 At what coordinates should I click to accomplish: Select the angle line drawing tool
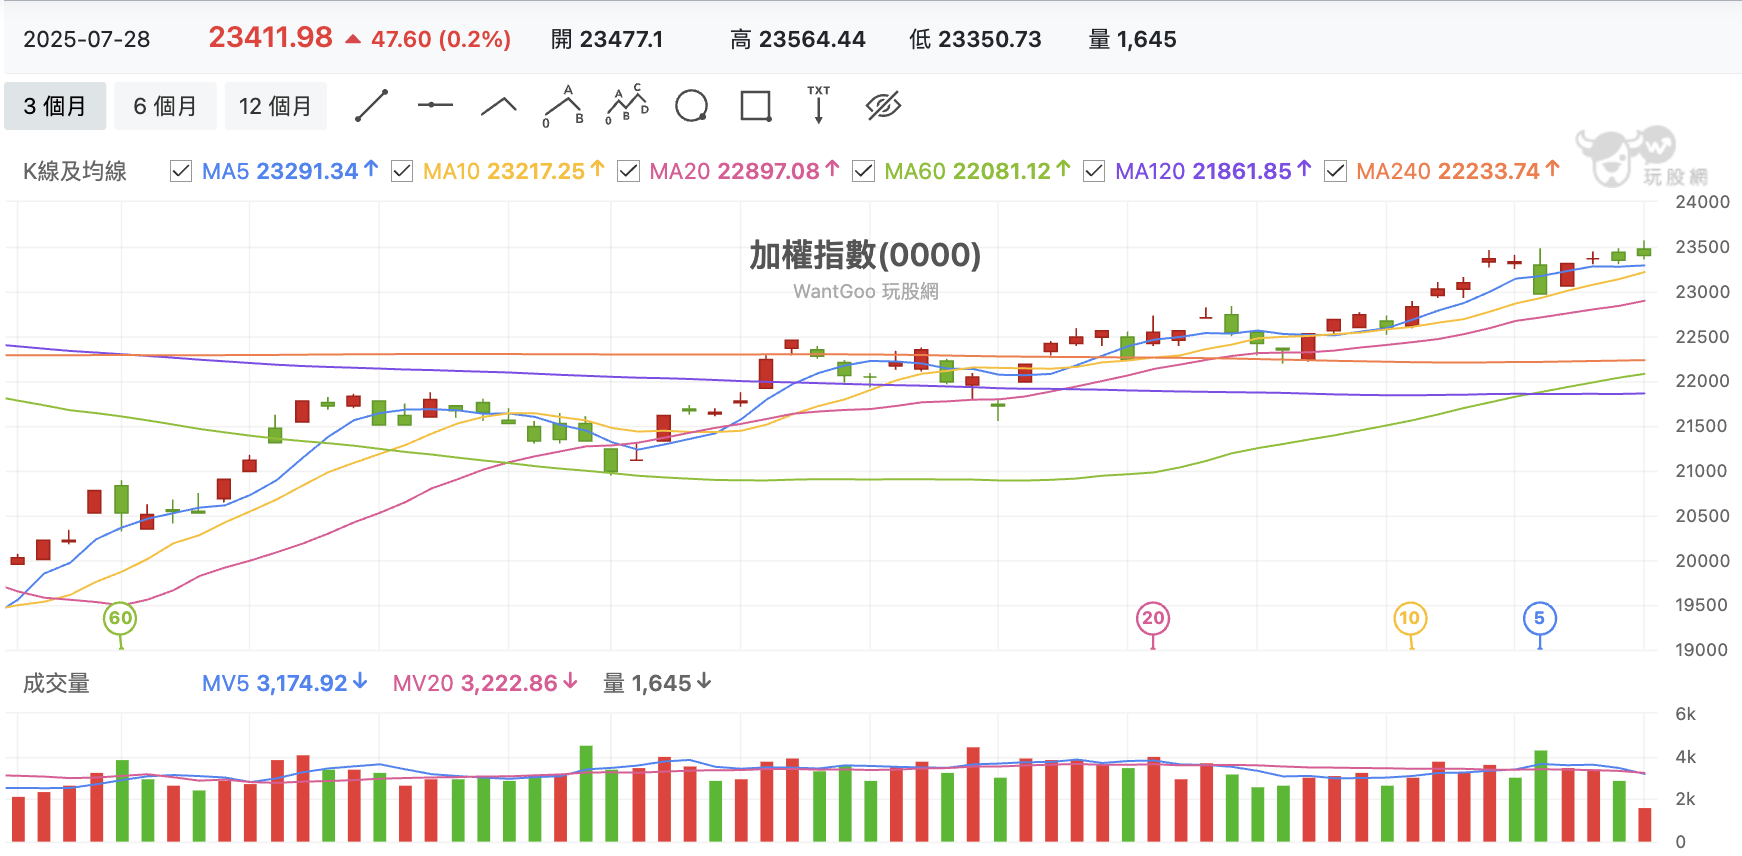coord(499,106)
